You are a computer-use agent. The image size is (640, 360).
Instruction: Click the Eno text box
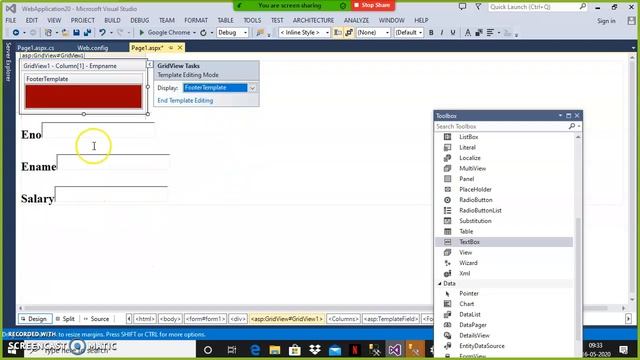[x=98, y=130]
